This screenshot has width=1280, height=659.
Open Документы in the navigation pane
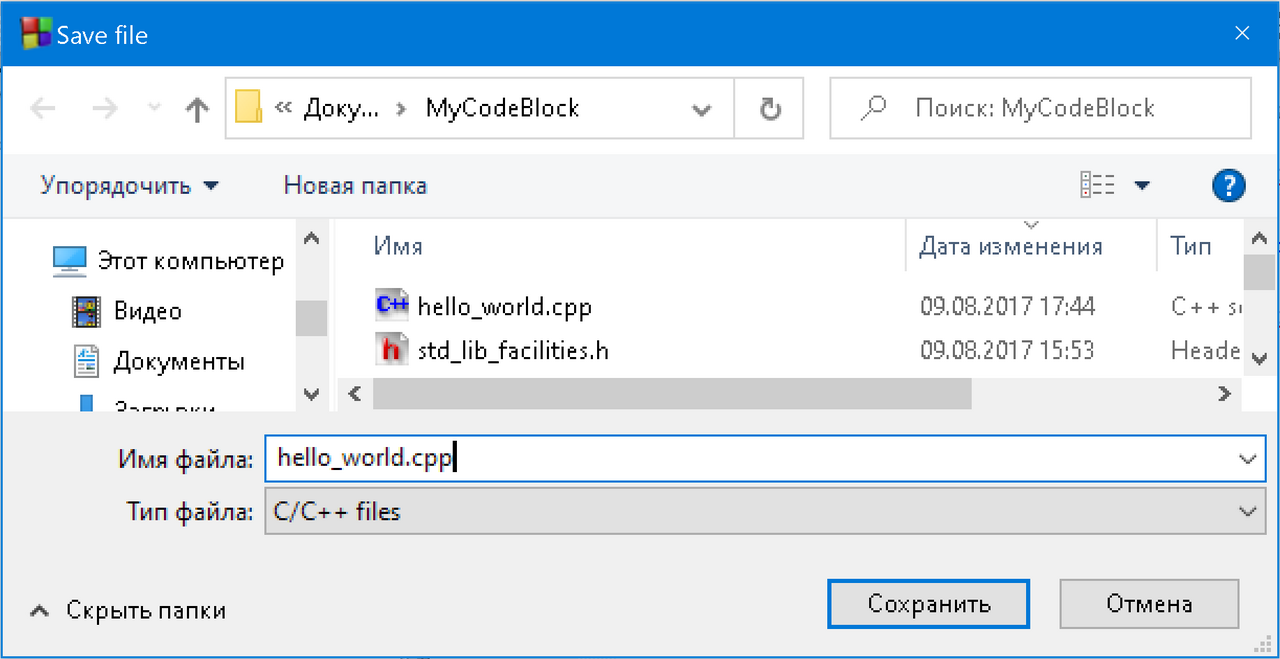(179, 361)
